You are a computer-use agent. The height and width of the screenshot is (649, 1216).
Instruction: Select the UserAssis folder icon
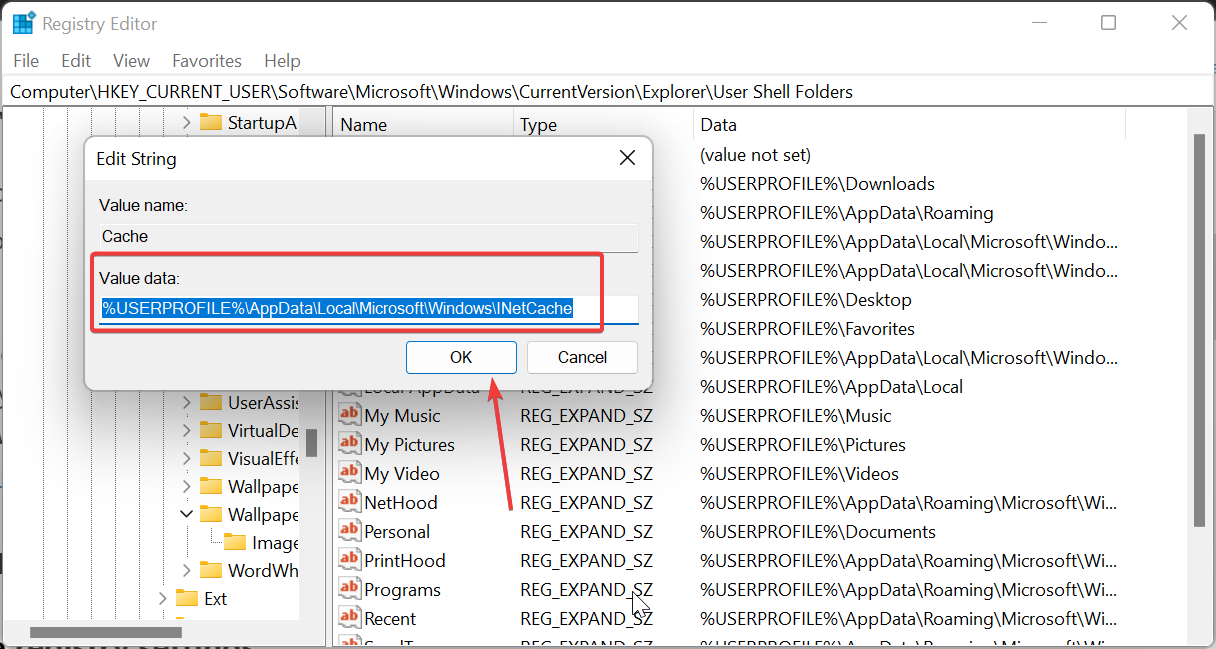click(x=210, y=402)
